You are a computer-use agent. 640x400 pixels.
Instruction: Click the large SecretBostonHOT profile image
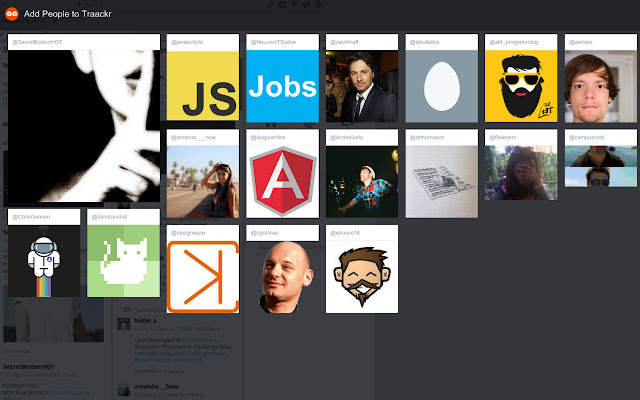point(84,126)
